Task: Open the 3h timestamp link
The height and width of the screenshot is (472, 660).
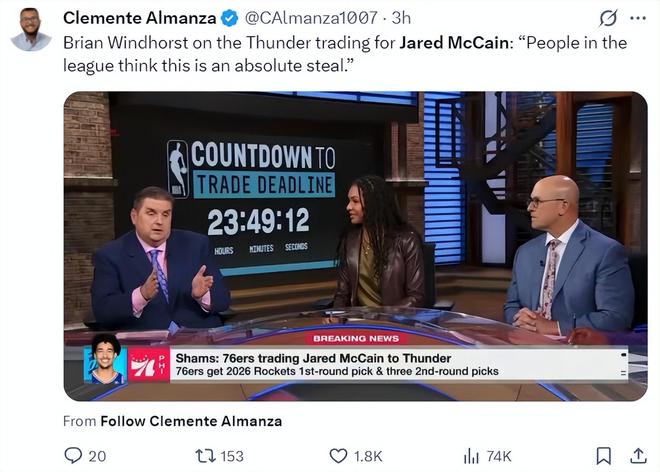Action: 401,18
